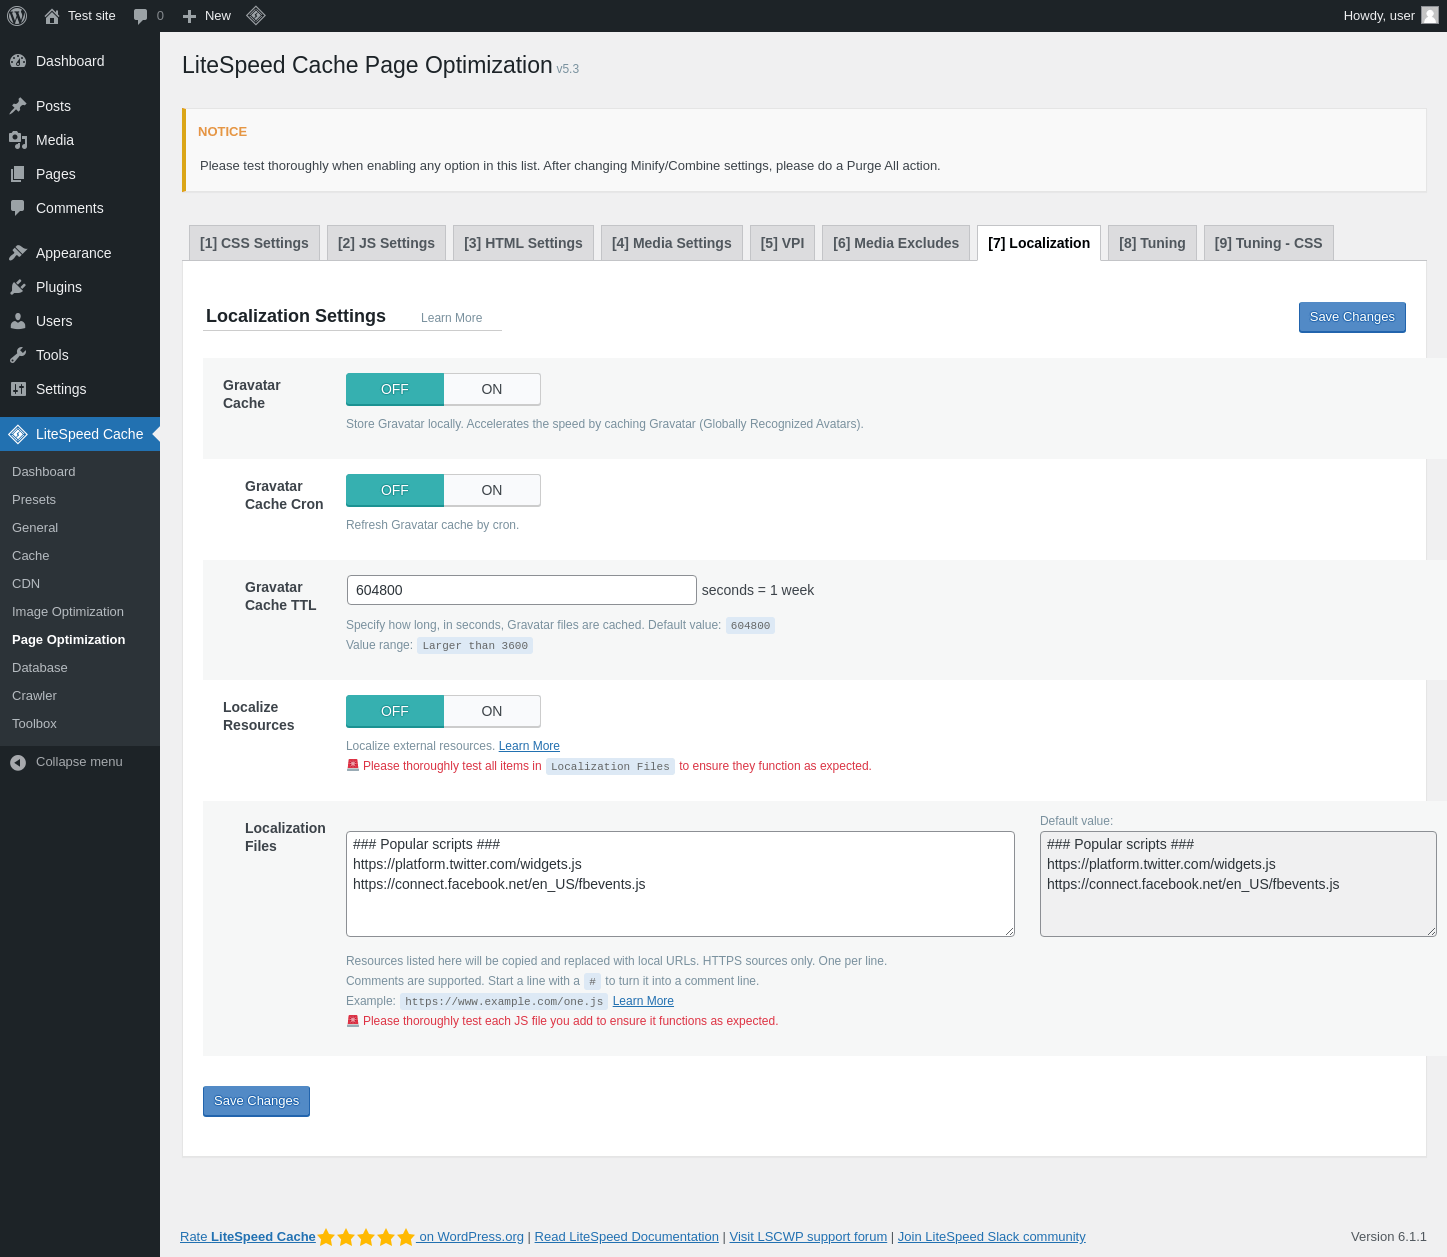
Task: Click the Gravatar Cache TTL input field
Action: [x=521, y=590]
